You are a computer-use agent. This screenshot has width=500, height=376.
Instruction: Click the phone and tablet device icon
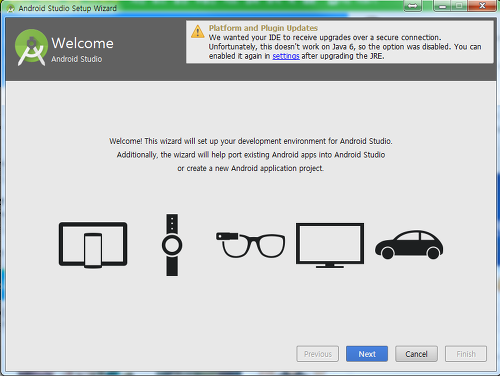click(93, 245)
